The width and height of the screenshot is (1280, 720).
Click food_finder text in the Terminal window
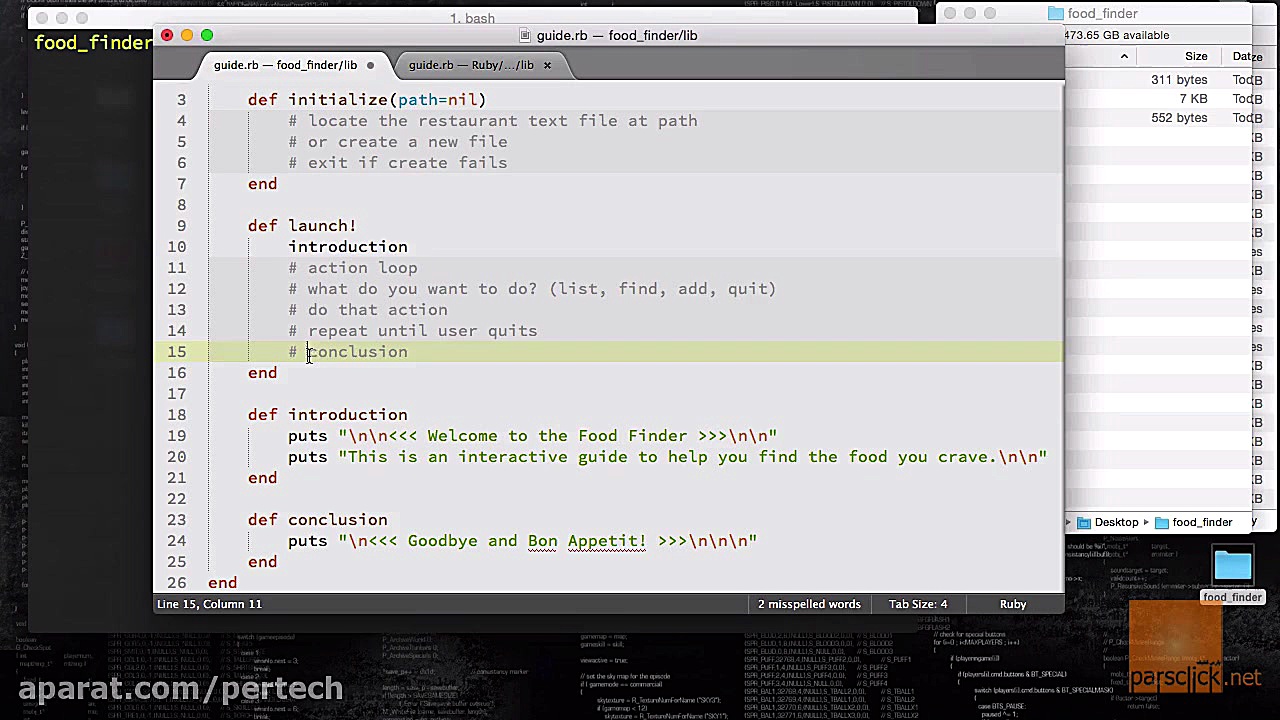pyautogui.click(x=93, y=43)
